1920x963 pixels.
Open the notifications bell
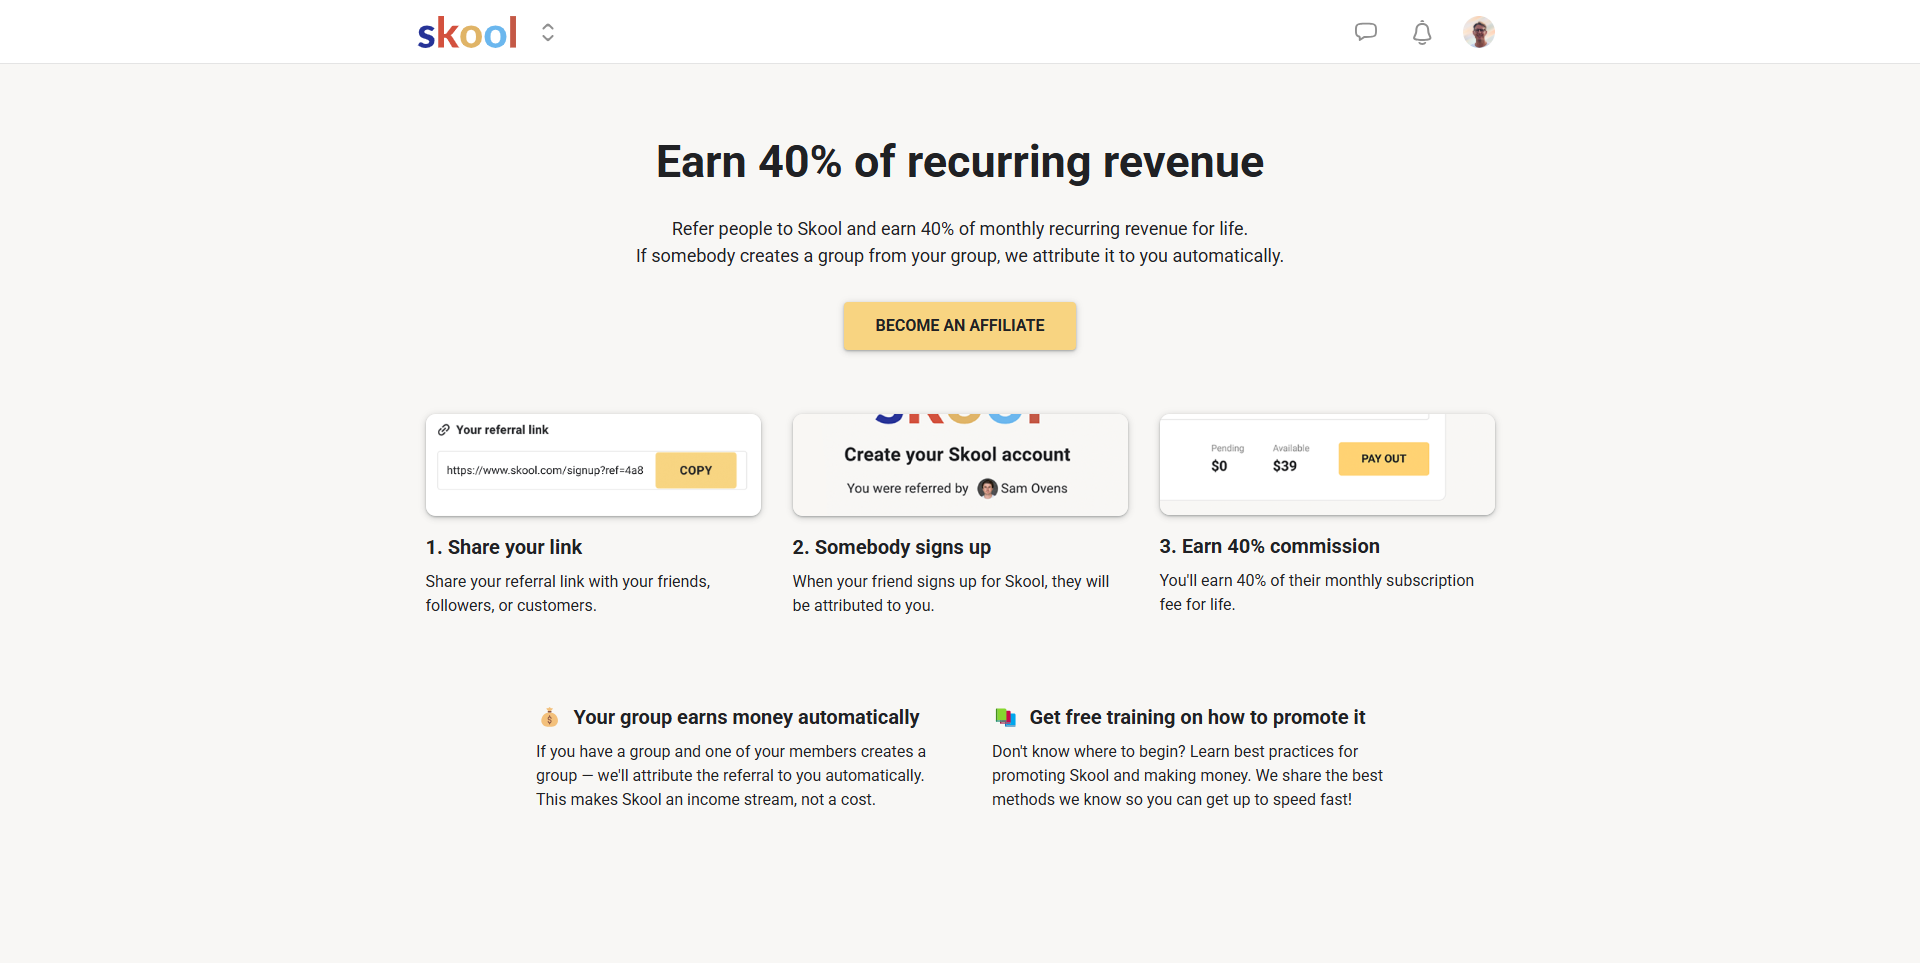click(x=1421, y=33)
